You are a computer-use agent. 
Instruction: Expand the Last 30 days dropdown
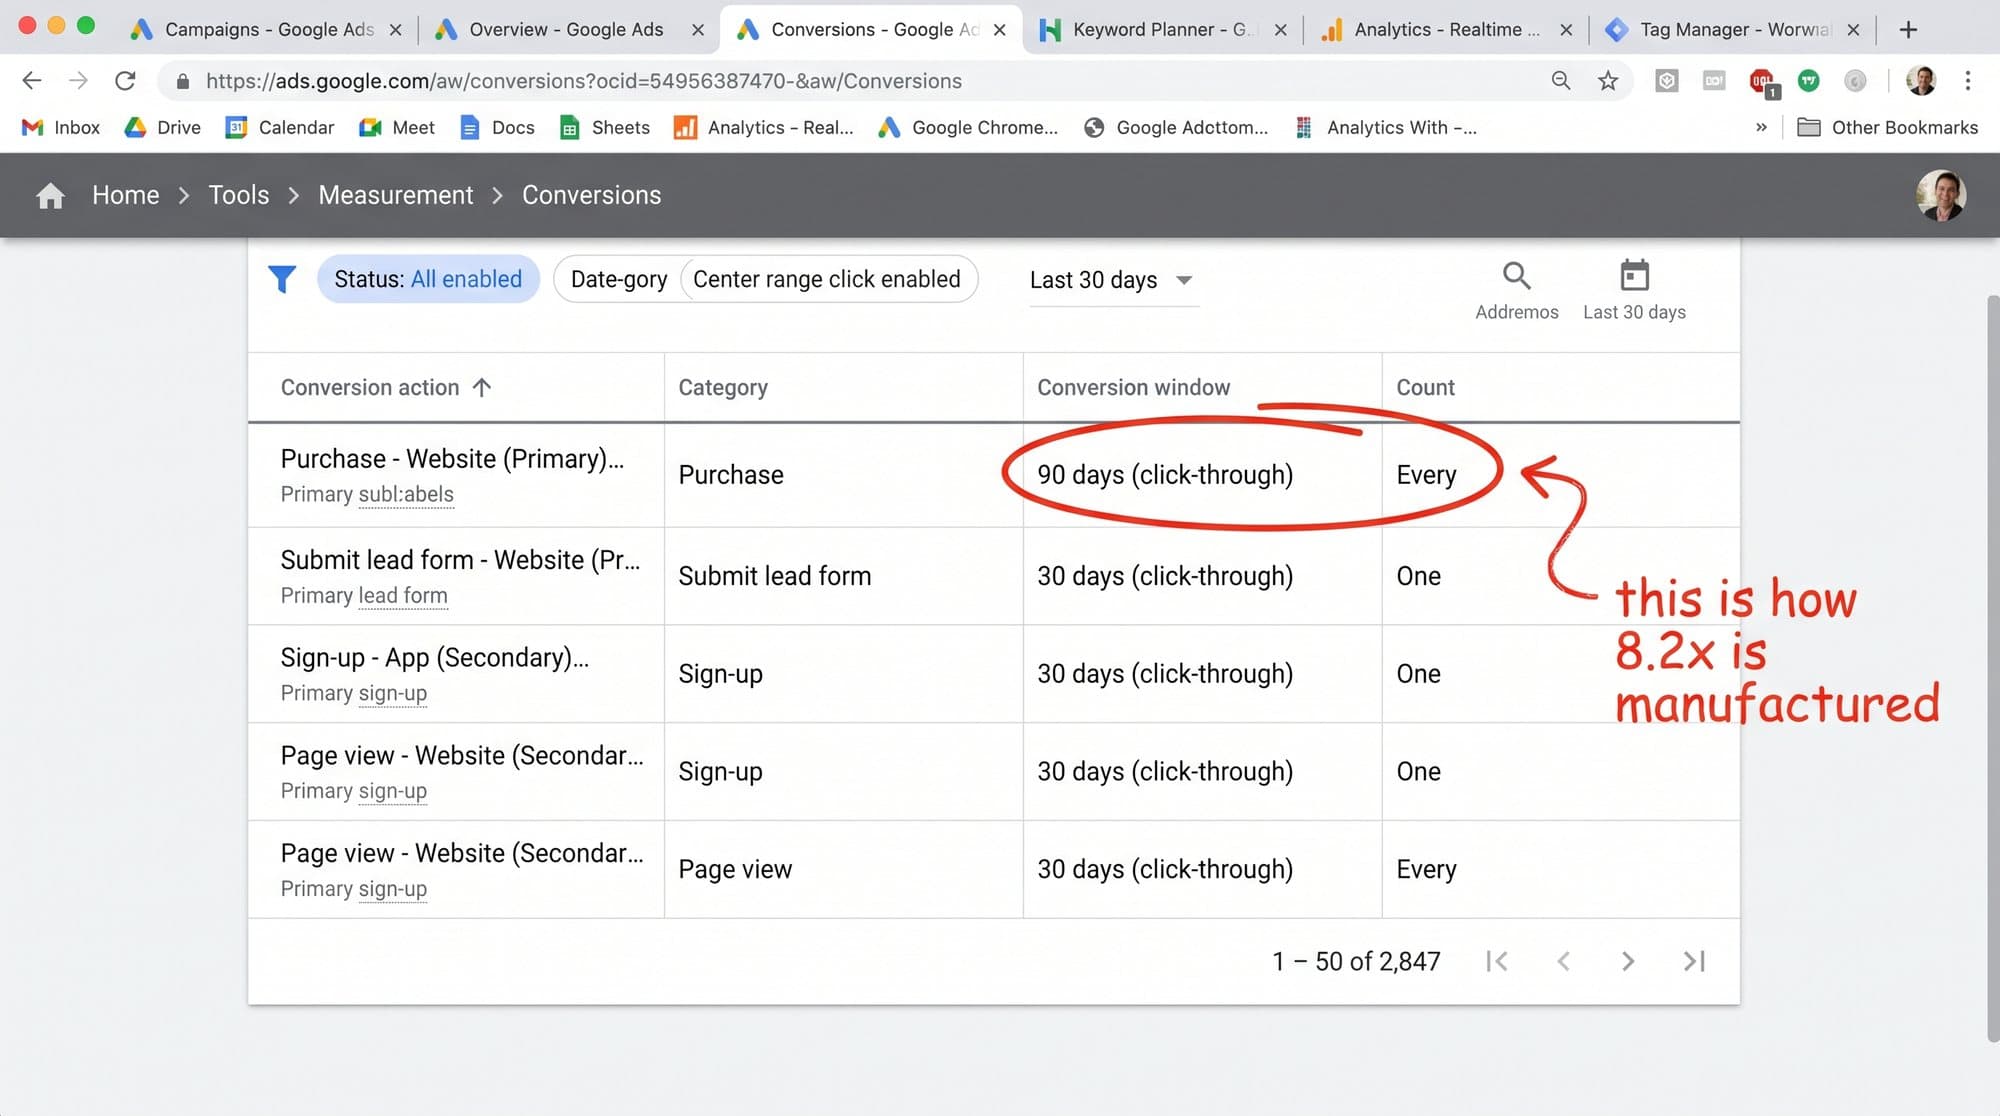point(1112,280)
